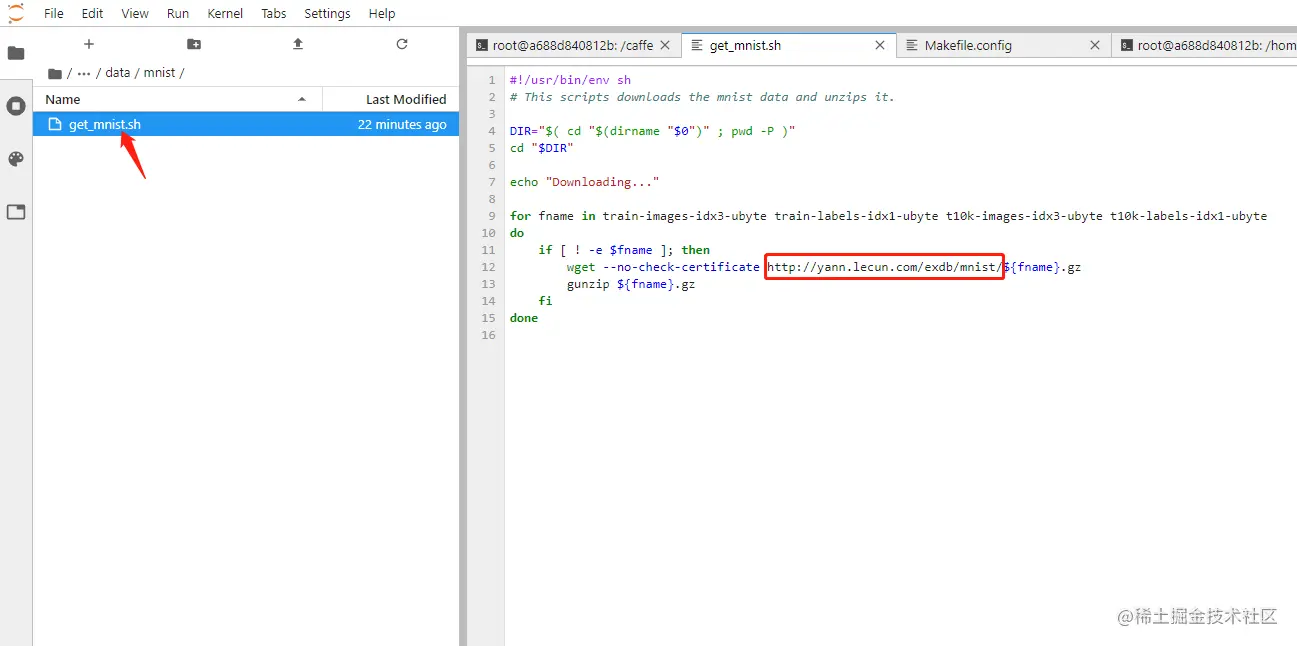Viewport: 1297px width, 646px height.
Task: Open the Running Terminals and Kernels sidebar
Action: coord(16,106)
